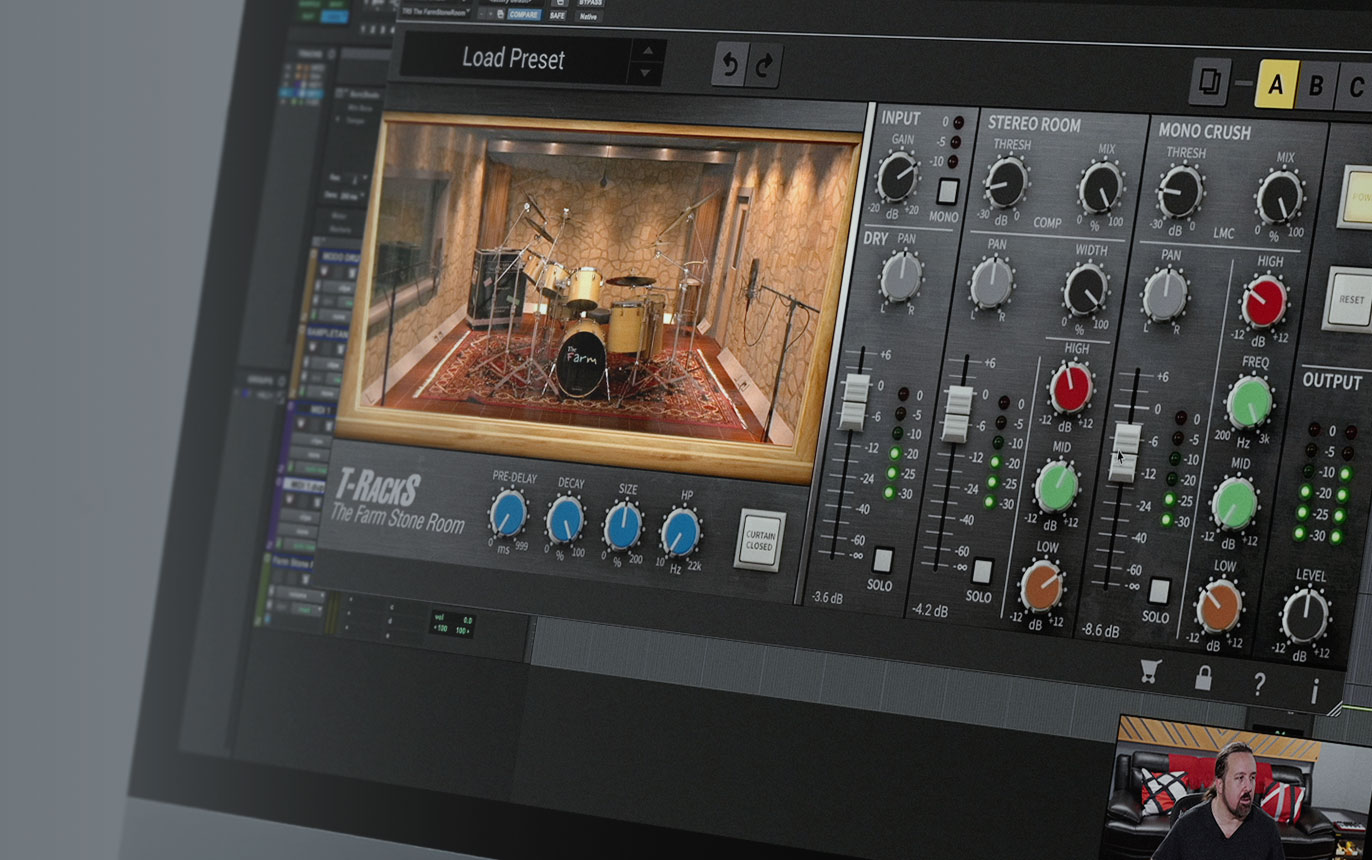Enable SOLO on the Stereo Room channel
The width and height of the screenshot is (1372, 860).
(982, 571)
